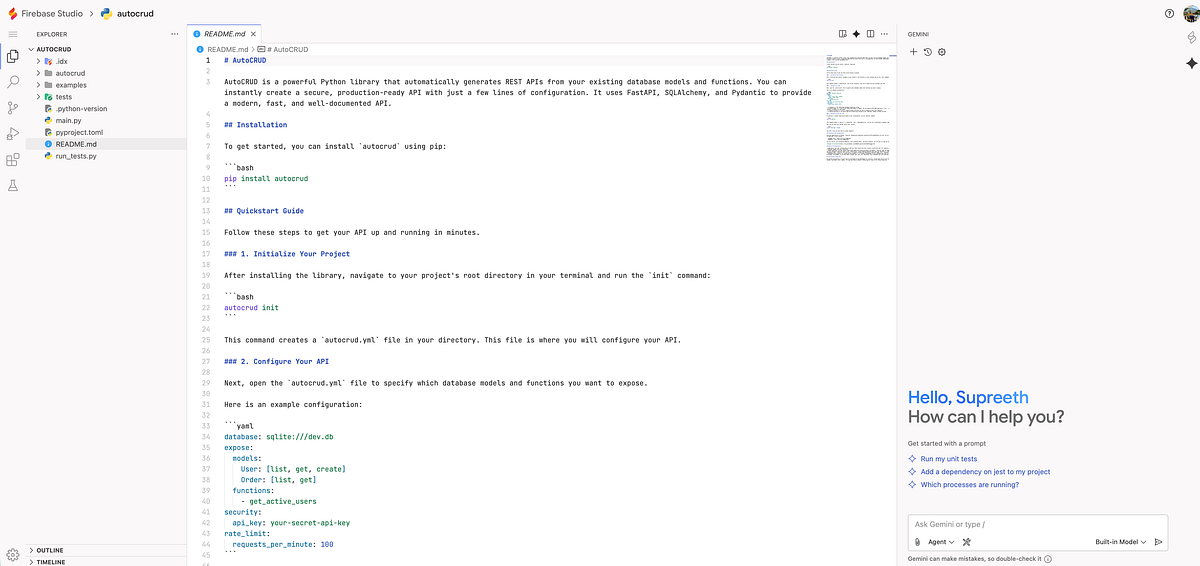Viewport: 1200px width, 566px height.
Task: Open the Extensions view
Action: [x=13, y=160]
